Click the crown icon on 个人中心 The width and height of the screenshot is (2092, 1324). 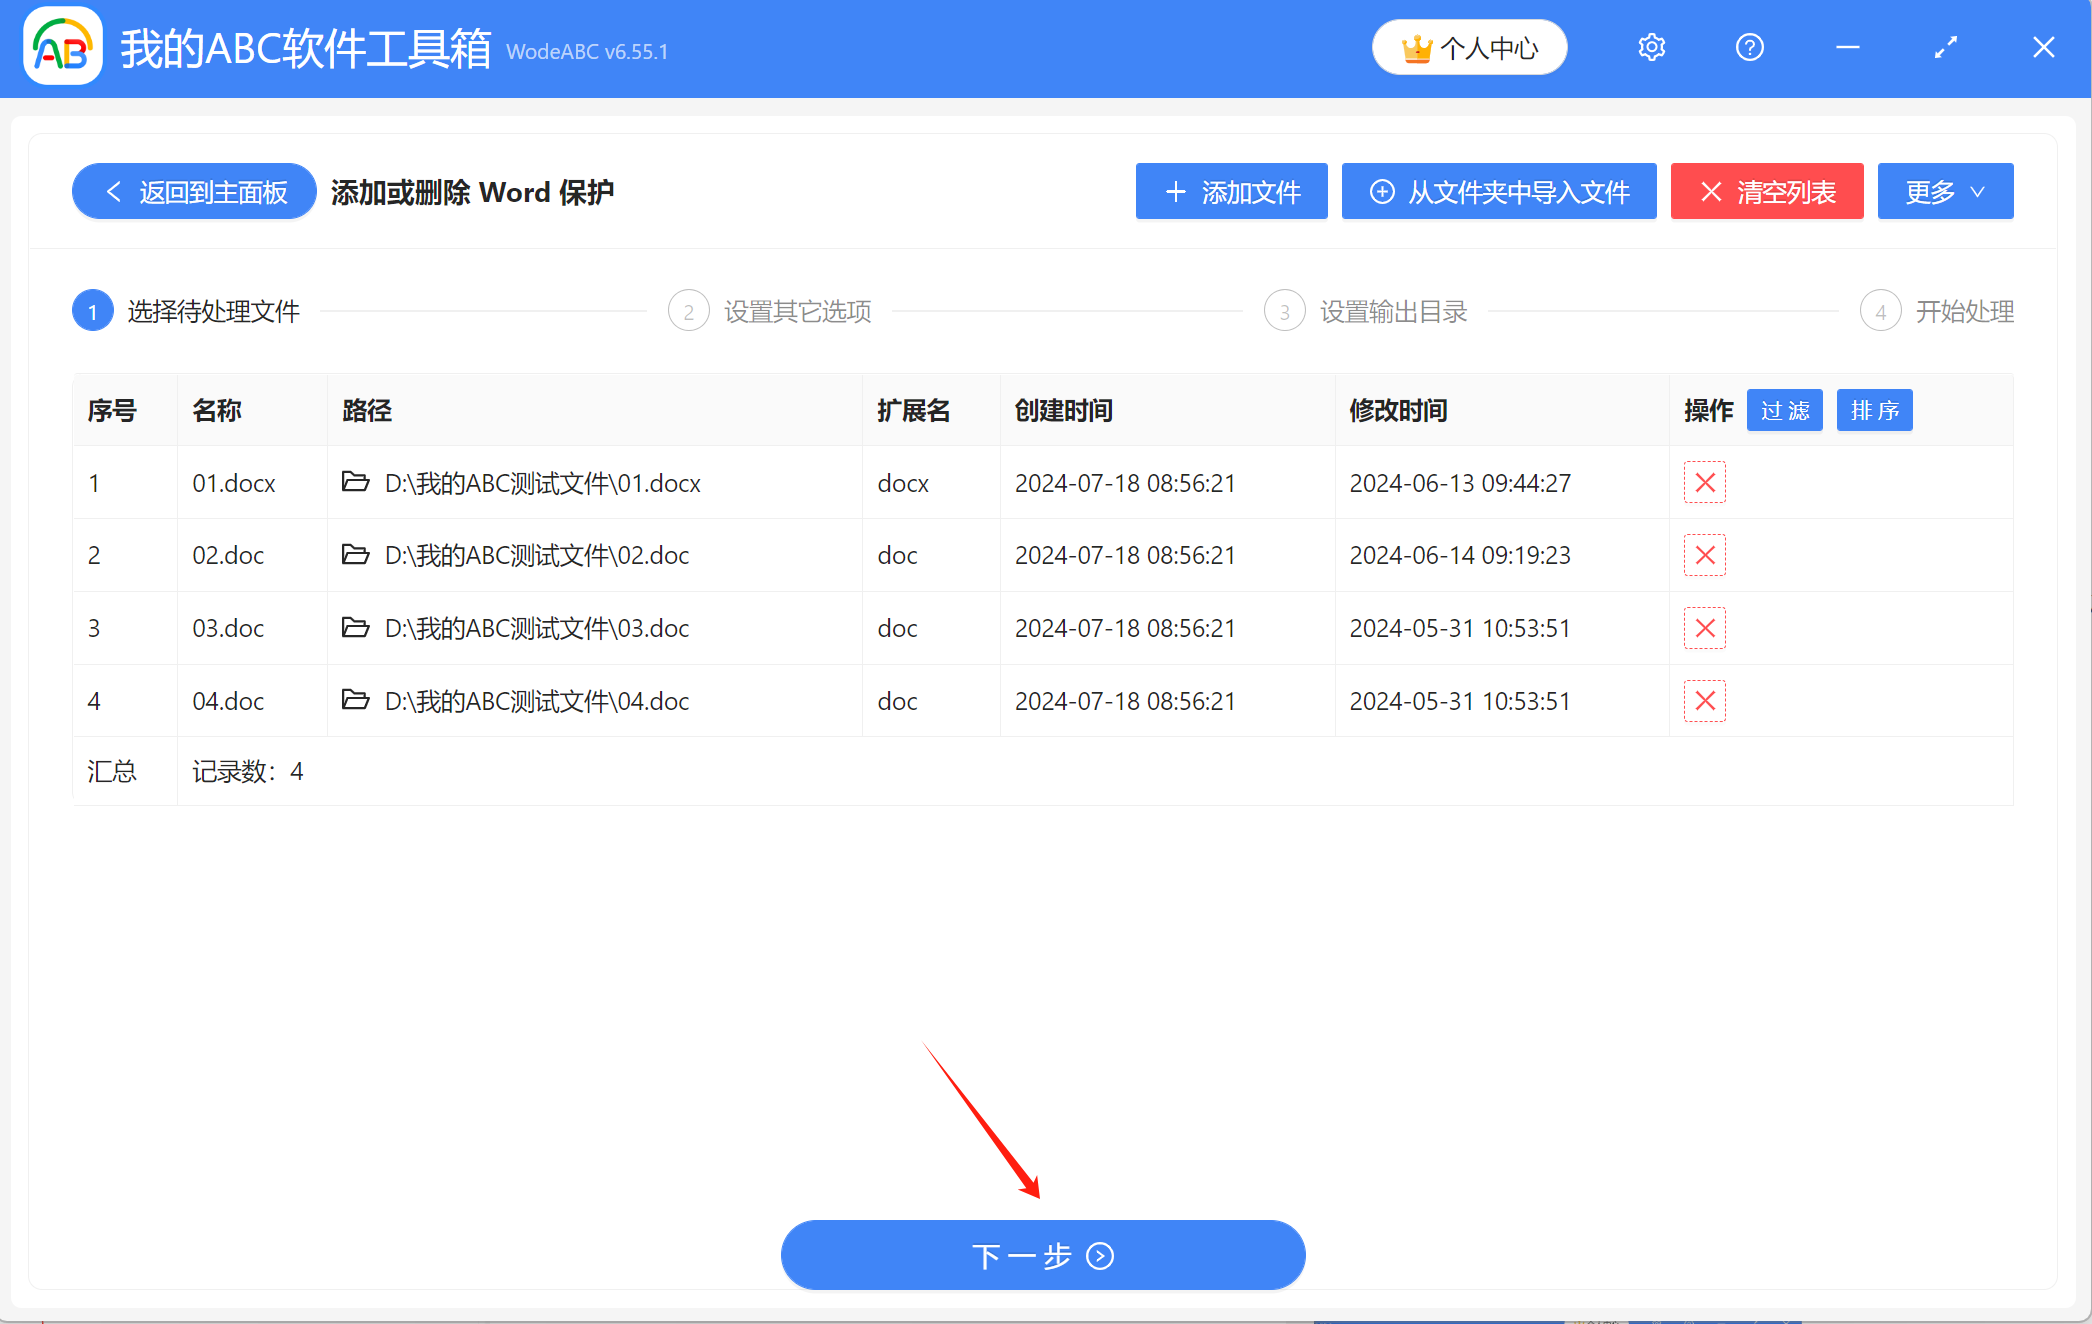point(1416,46)
